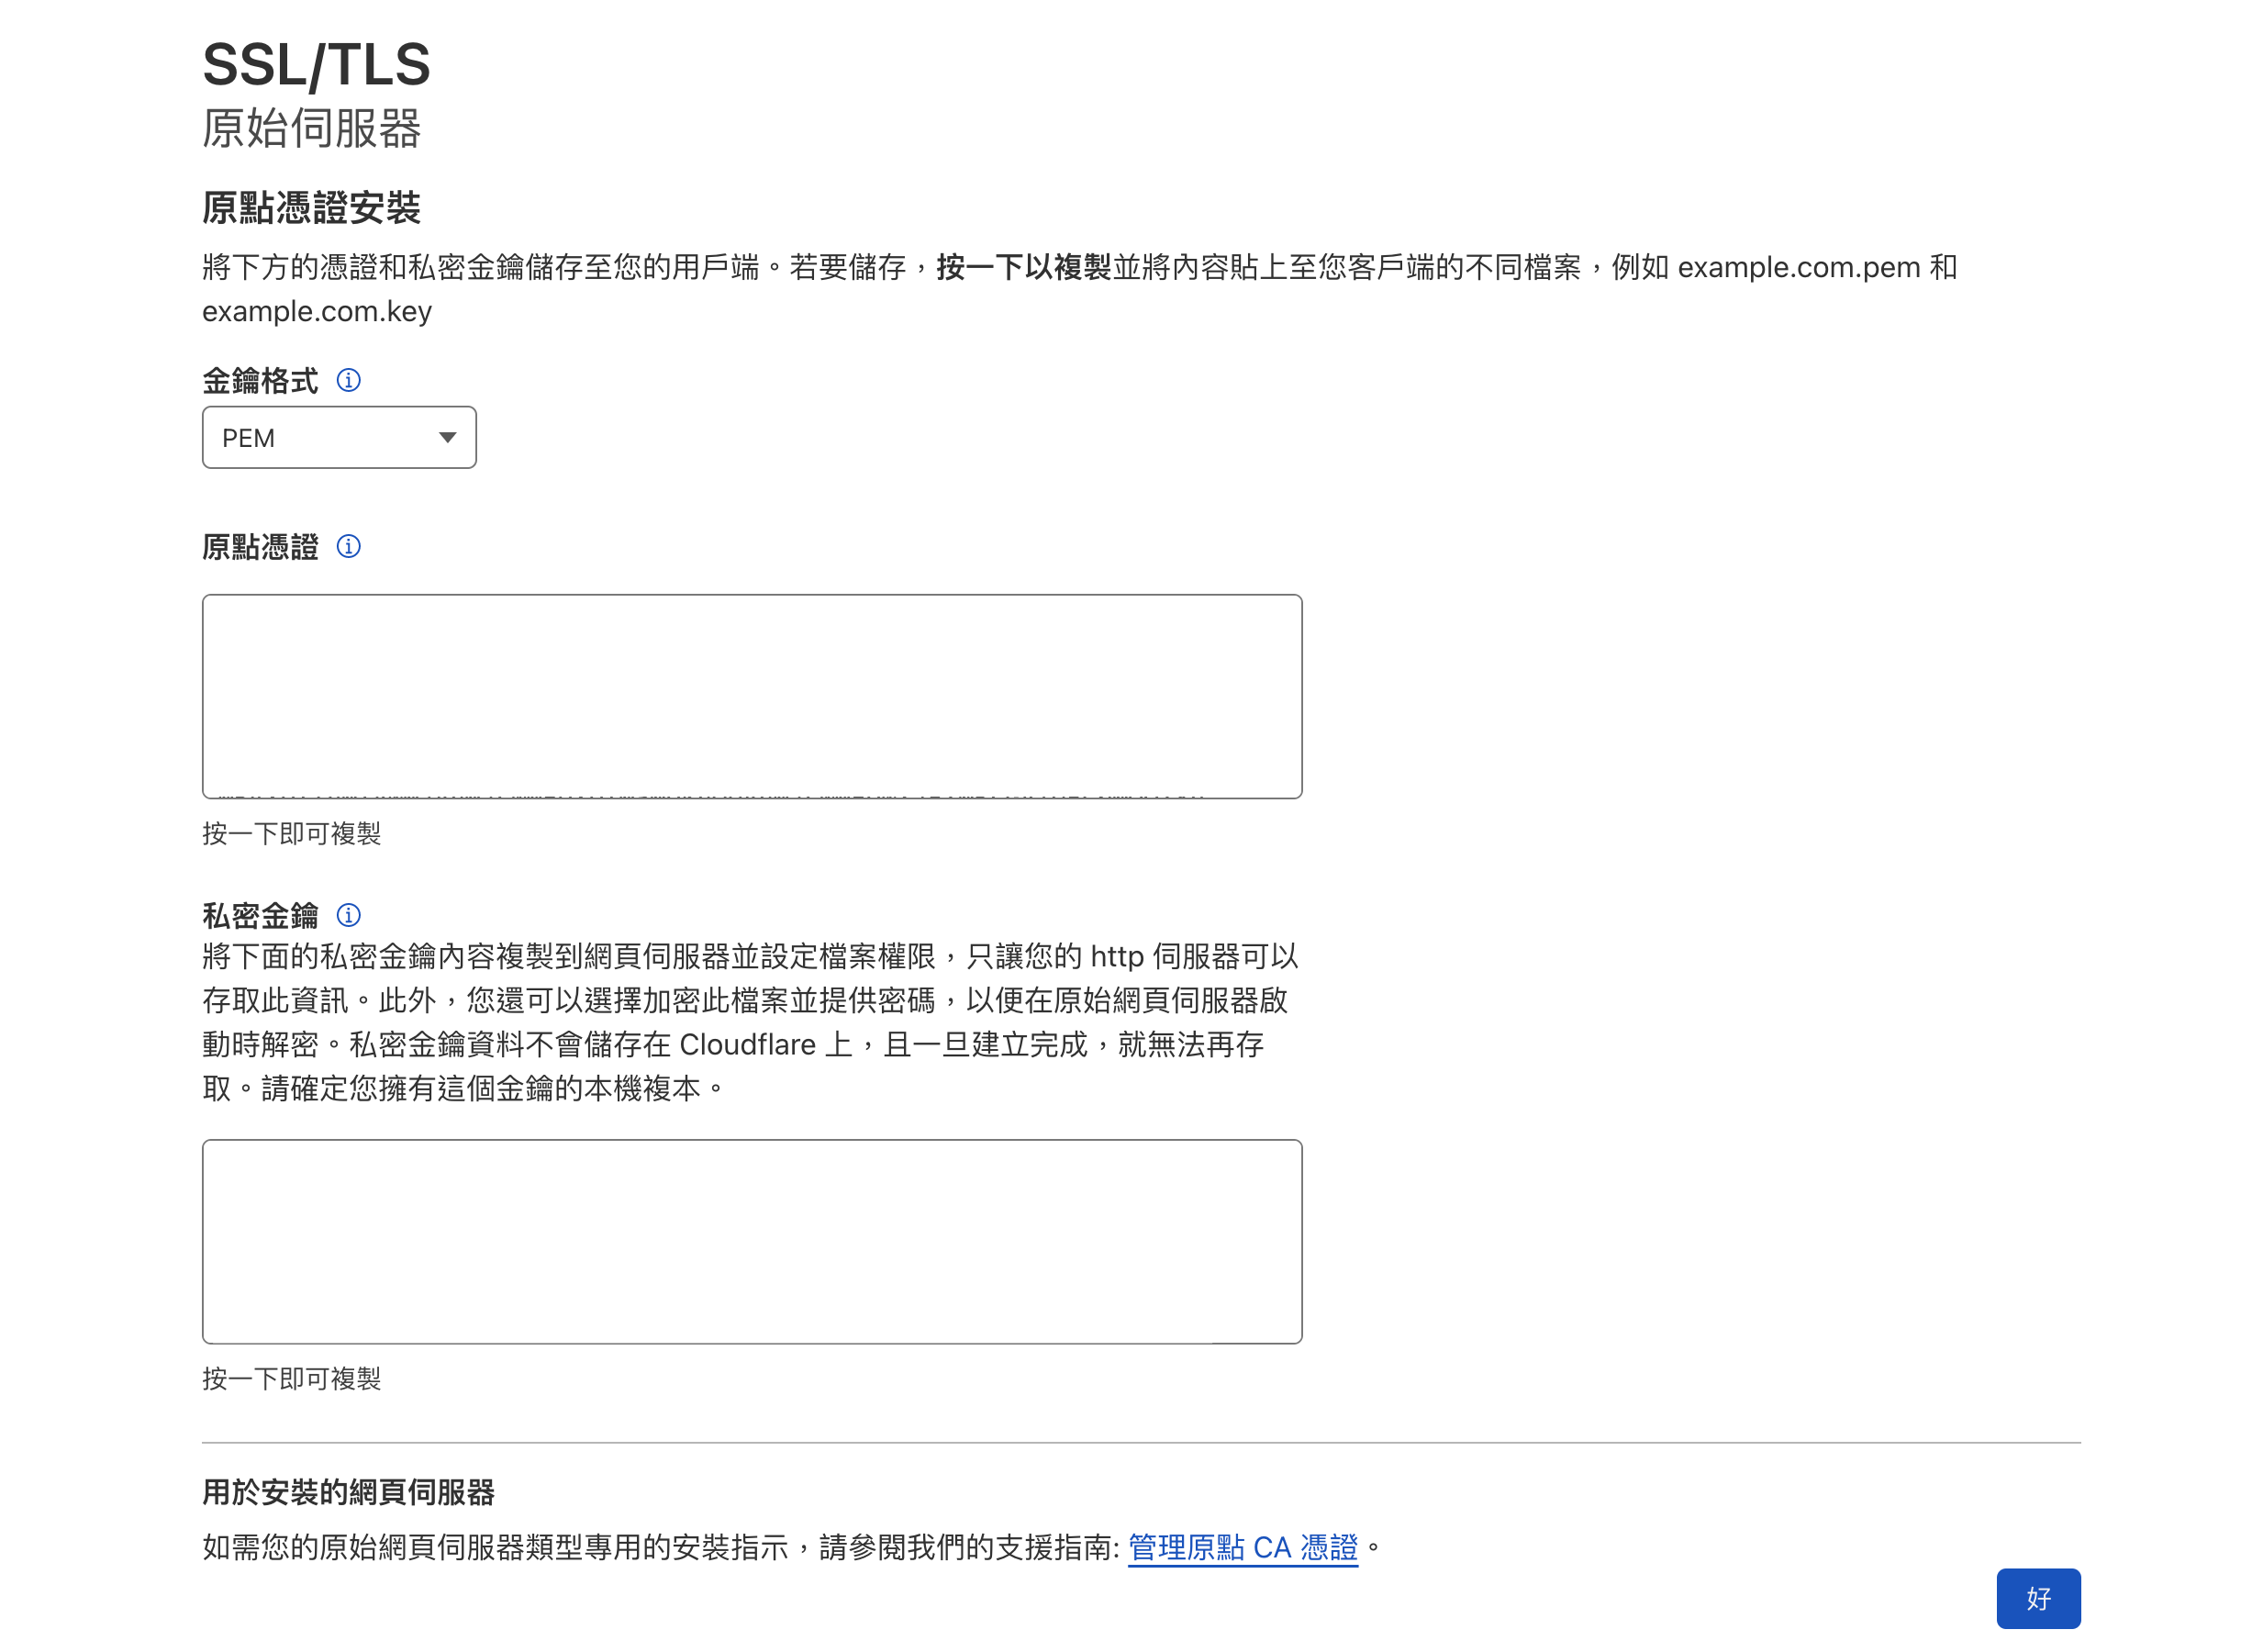Click inside the 原點憑證 certificate text box
This screenshot has height=1652, width=2252.
751,696
